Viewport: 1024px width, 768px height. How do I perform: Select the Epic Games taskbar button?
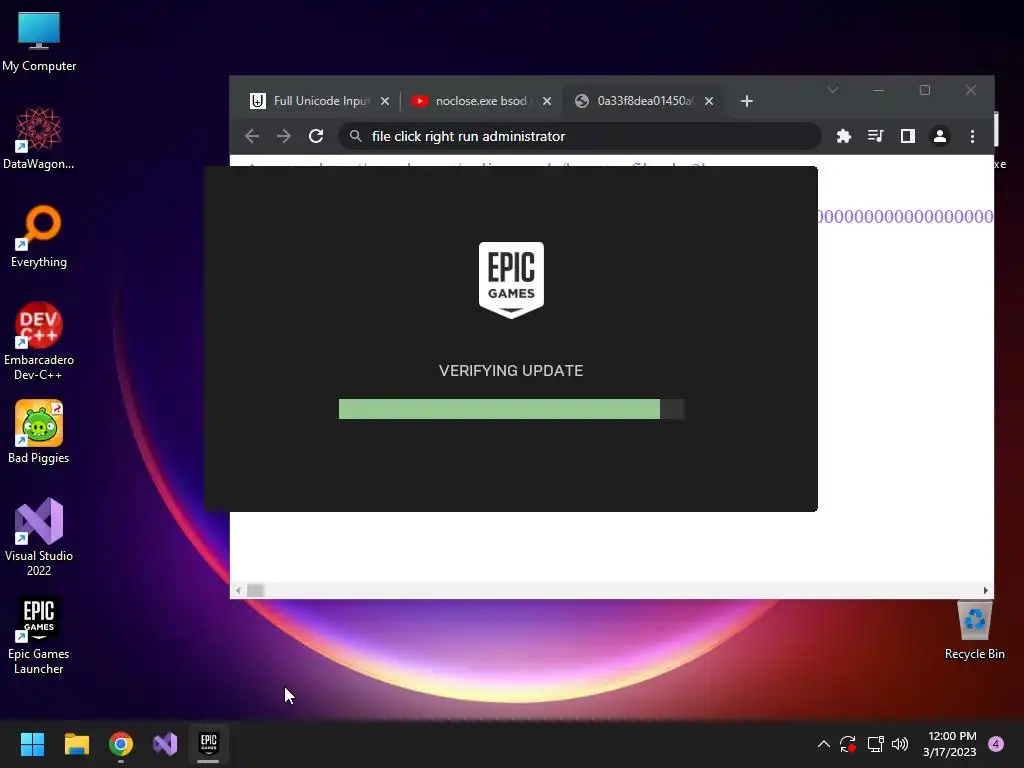208,744
